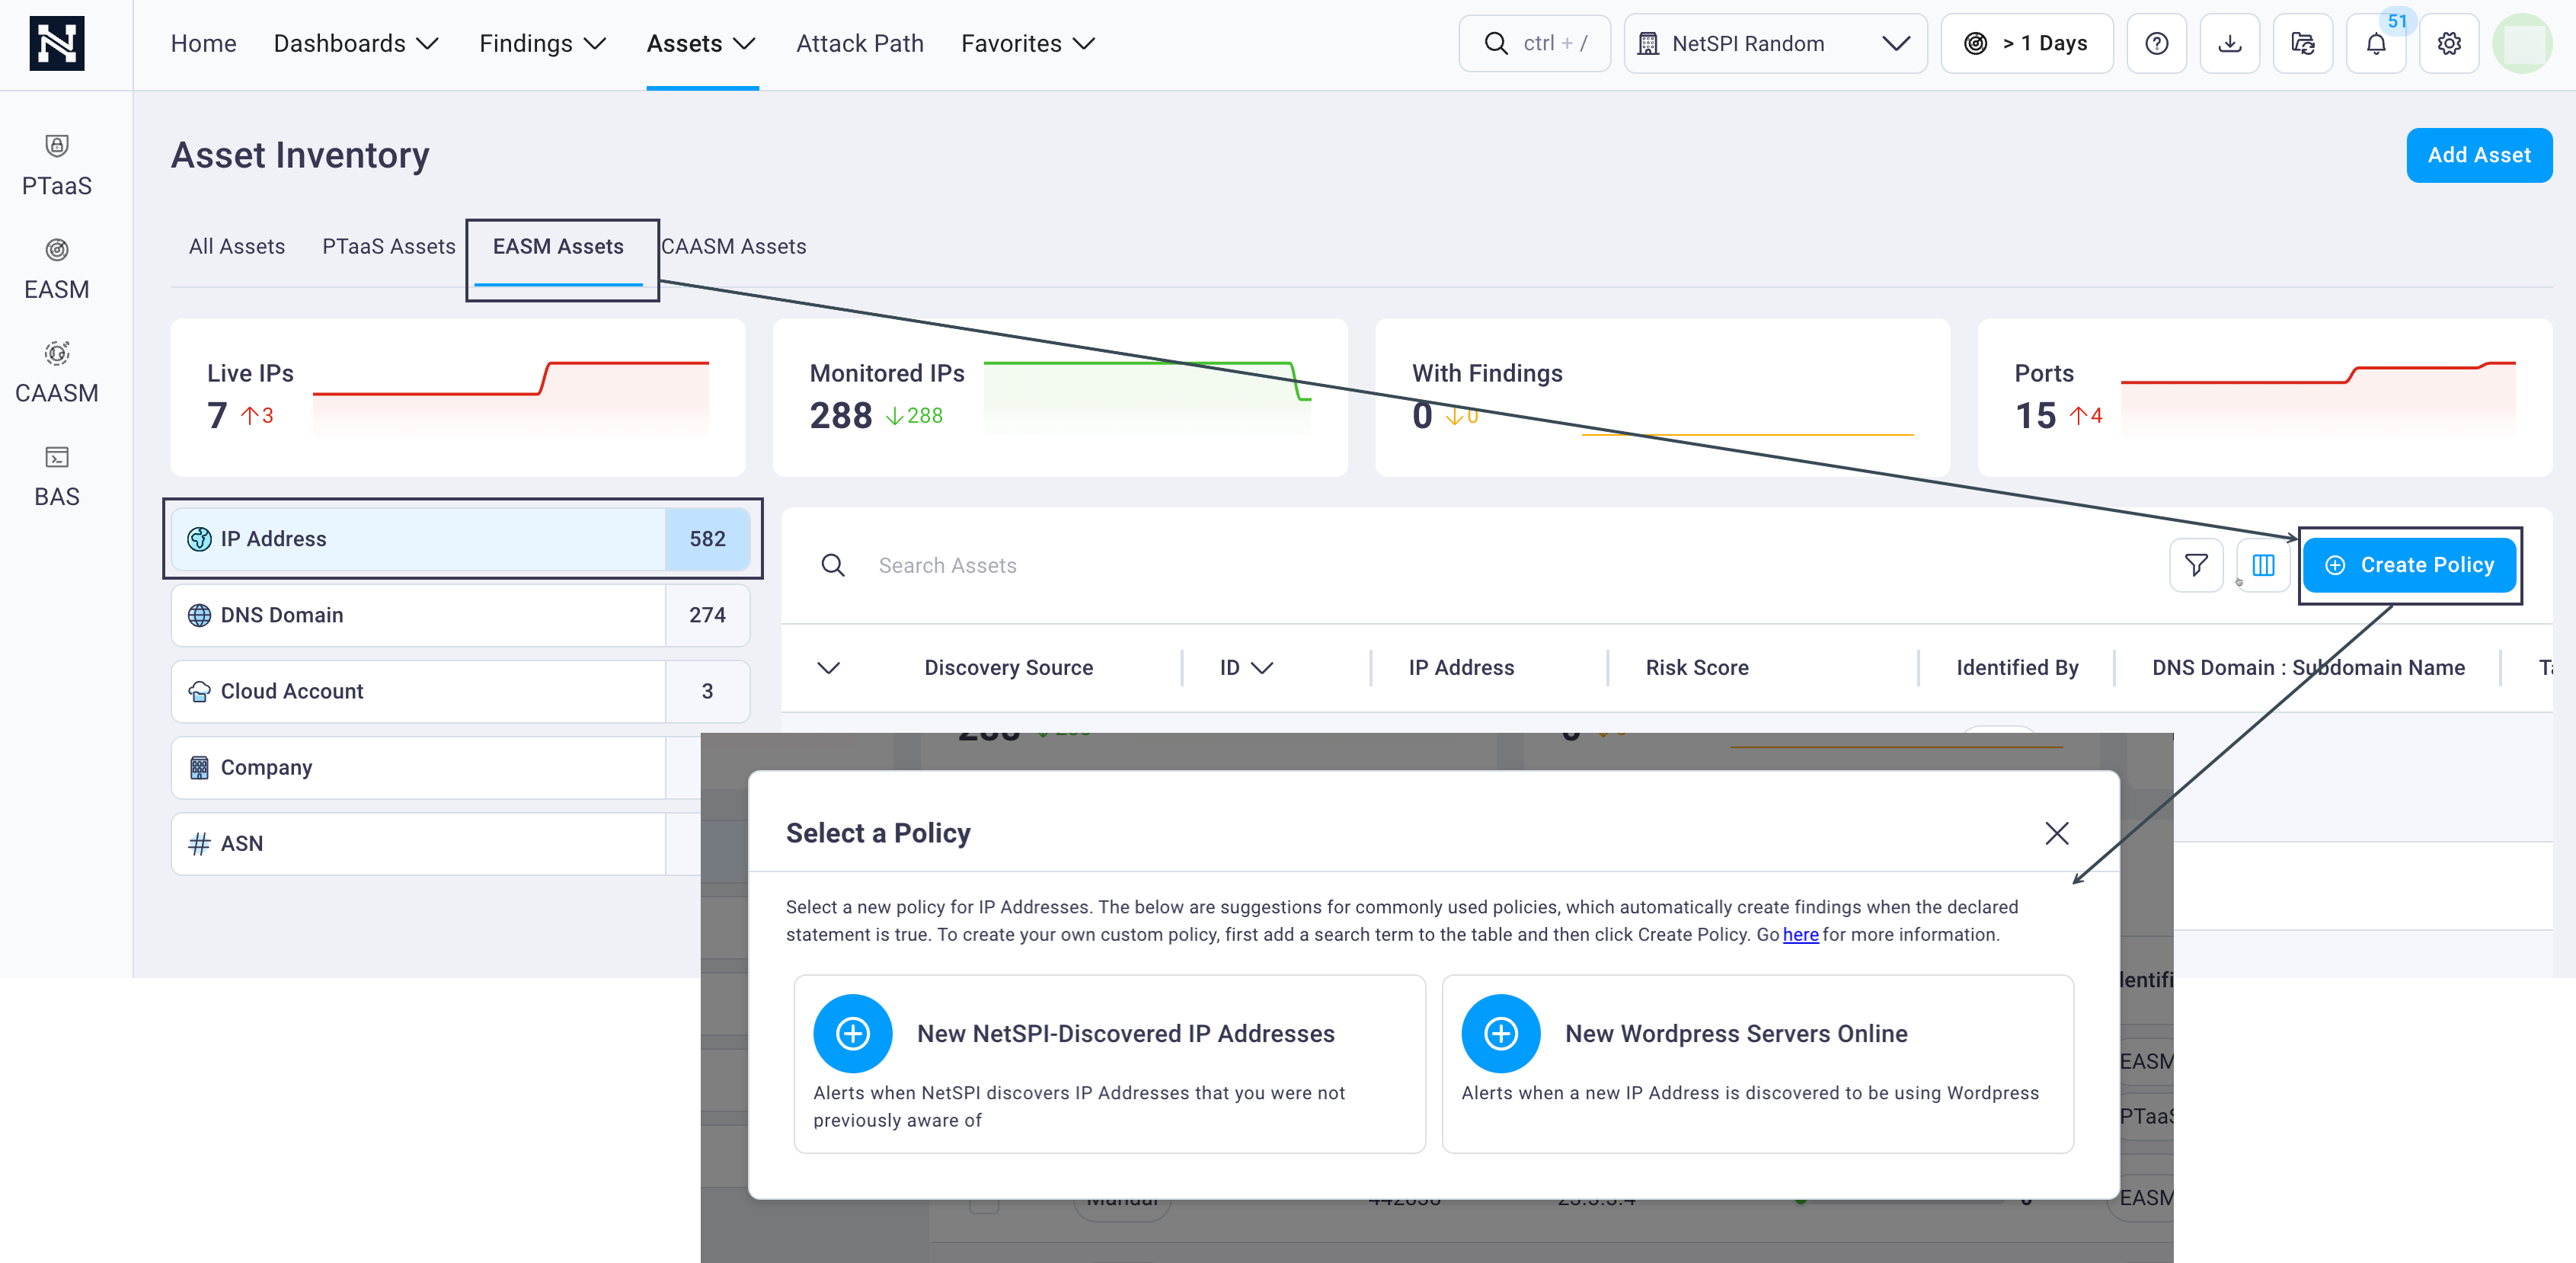This screenshot has height=1263, width=2576.
Task: Open the EASM sidebar section
Action: click(x=56, y=270)
